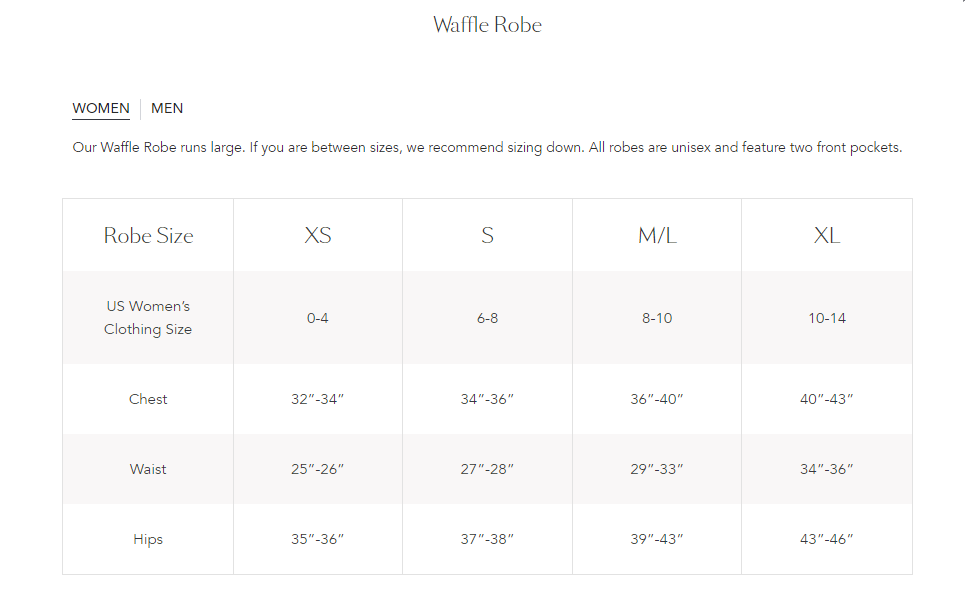Click the Hips row label
The image size is (967, 599).
coord(147,538)
